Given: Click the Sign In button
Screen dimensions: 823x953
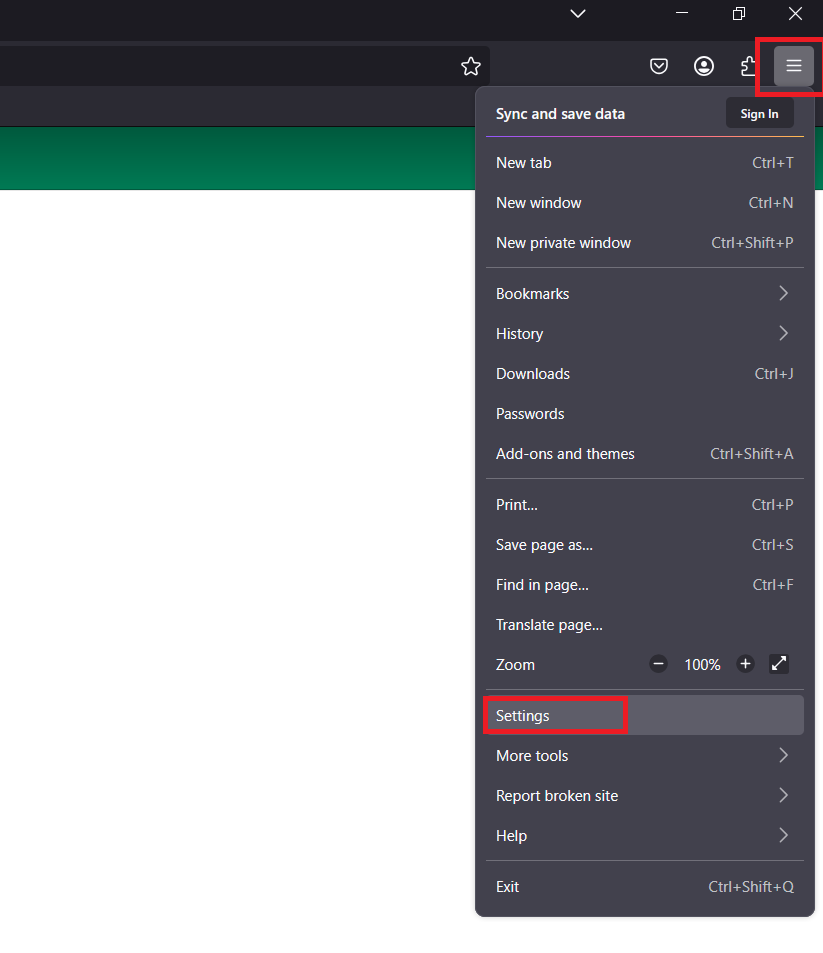Looking at the screenshot, I should pyautogui.click(x=759, y=113).
